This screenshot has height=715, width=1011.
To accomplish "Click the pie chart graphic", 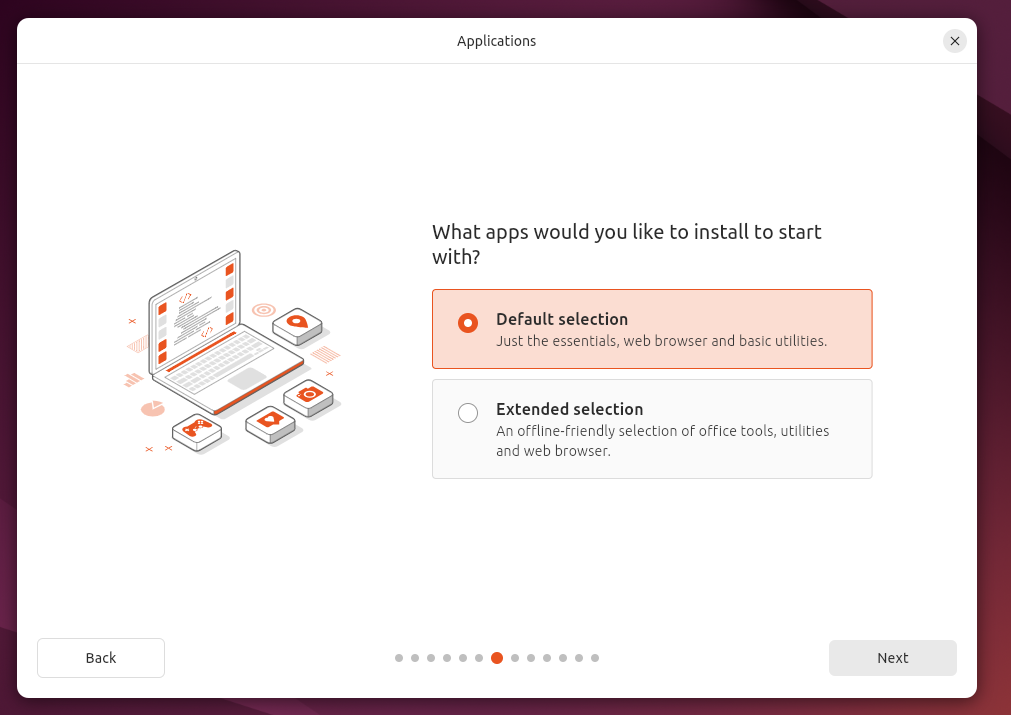I will point(153,408).
